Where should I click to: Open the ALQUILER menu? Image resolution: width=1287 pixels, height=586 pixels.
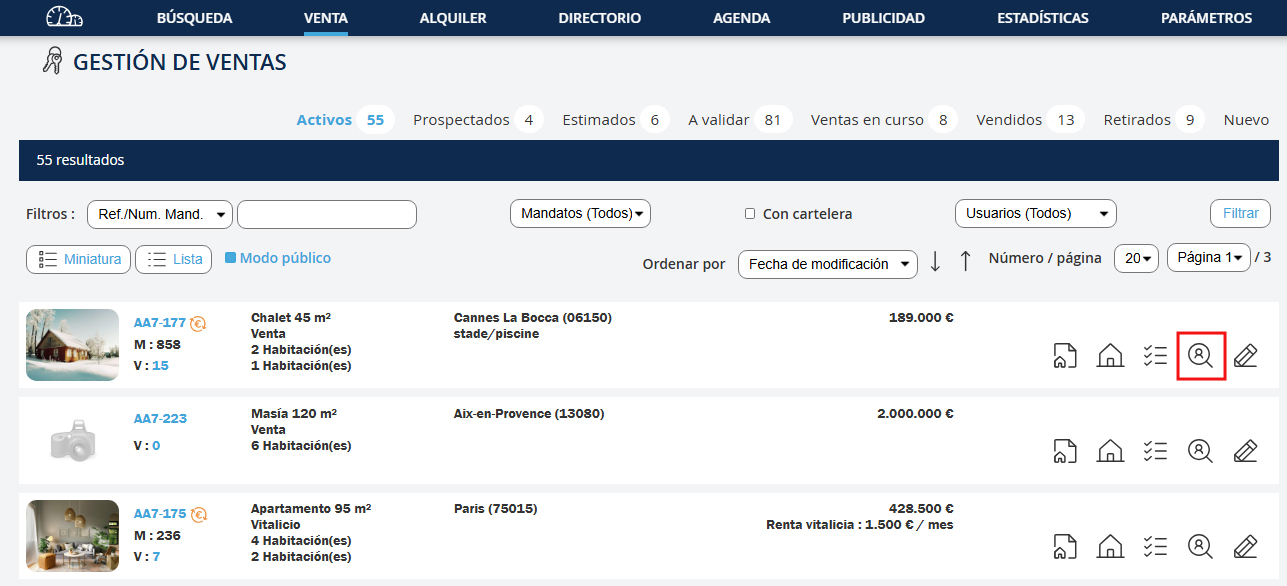click(x=453, y=18)
